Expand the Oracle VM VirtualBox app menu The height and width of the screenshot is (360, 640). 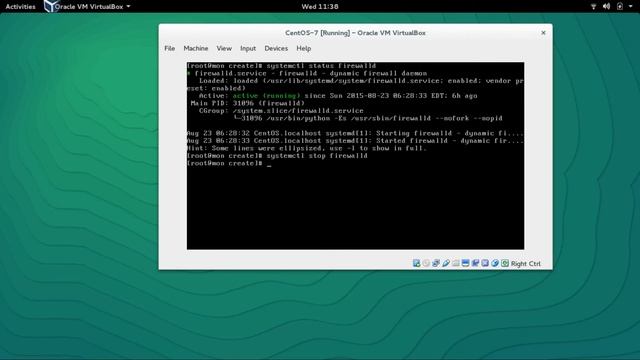pos(92,7)
